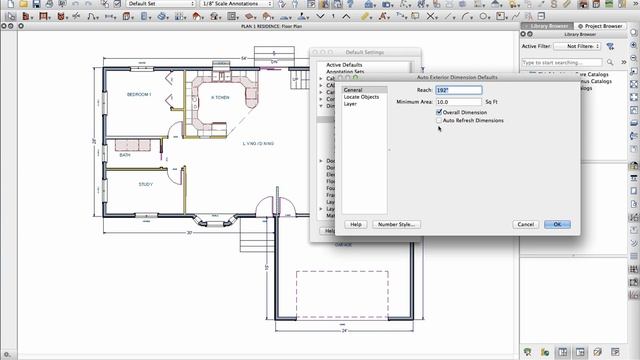Viewport: 640px width, 360px height.
Task: Click the BATH room label on floor plan
Action: pyautogui.click(x=125, y=155)
